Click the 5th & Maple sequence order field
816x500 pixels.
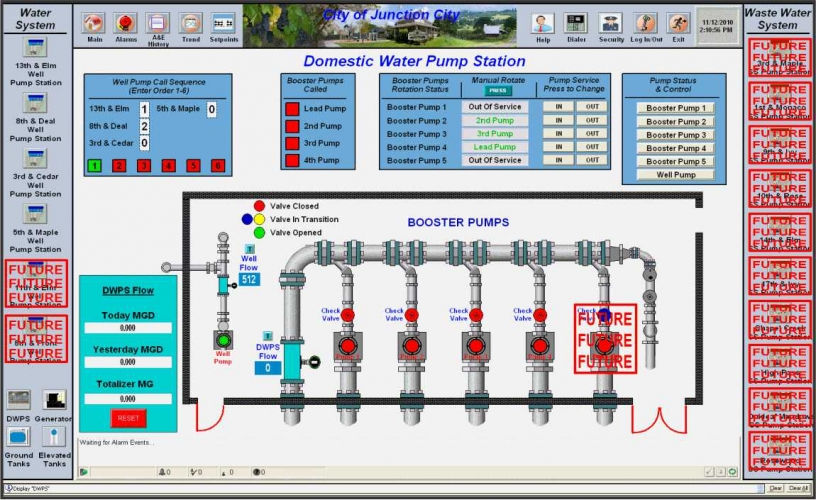coord(211,109)
